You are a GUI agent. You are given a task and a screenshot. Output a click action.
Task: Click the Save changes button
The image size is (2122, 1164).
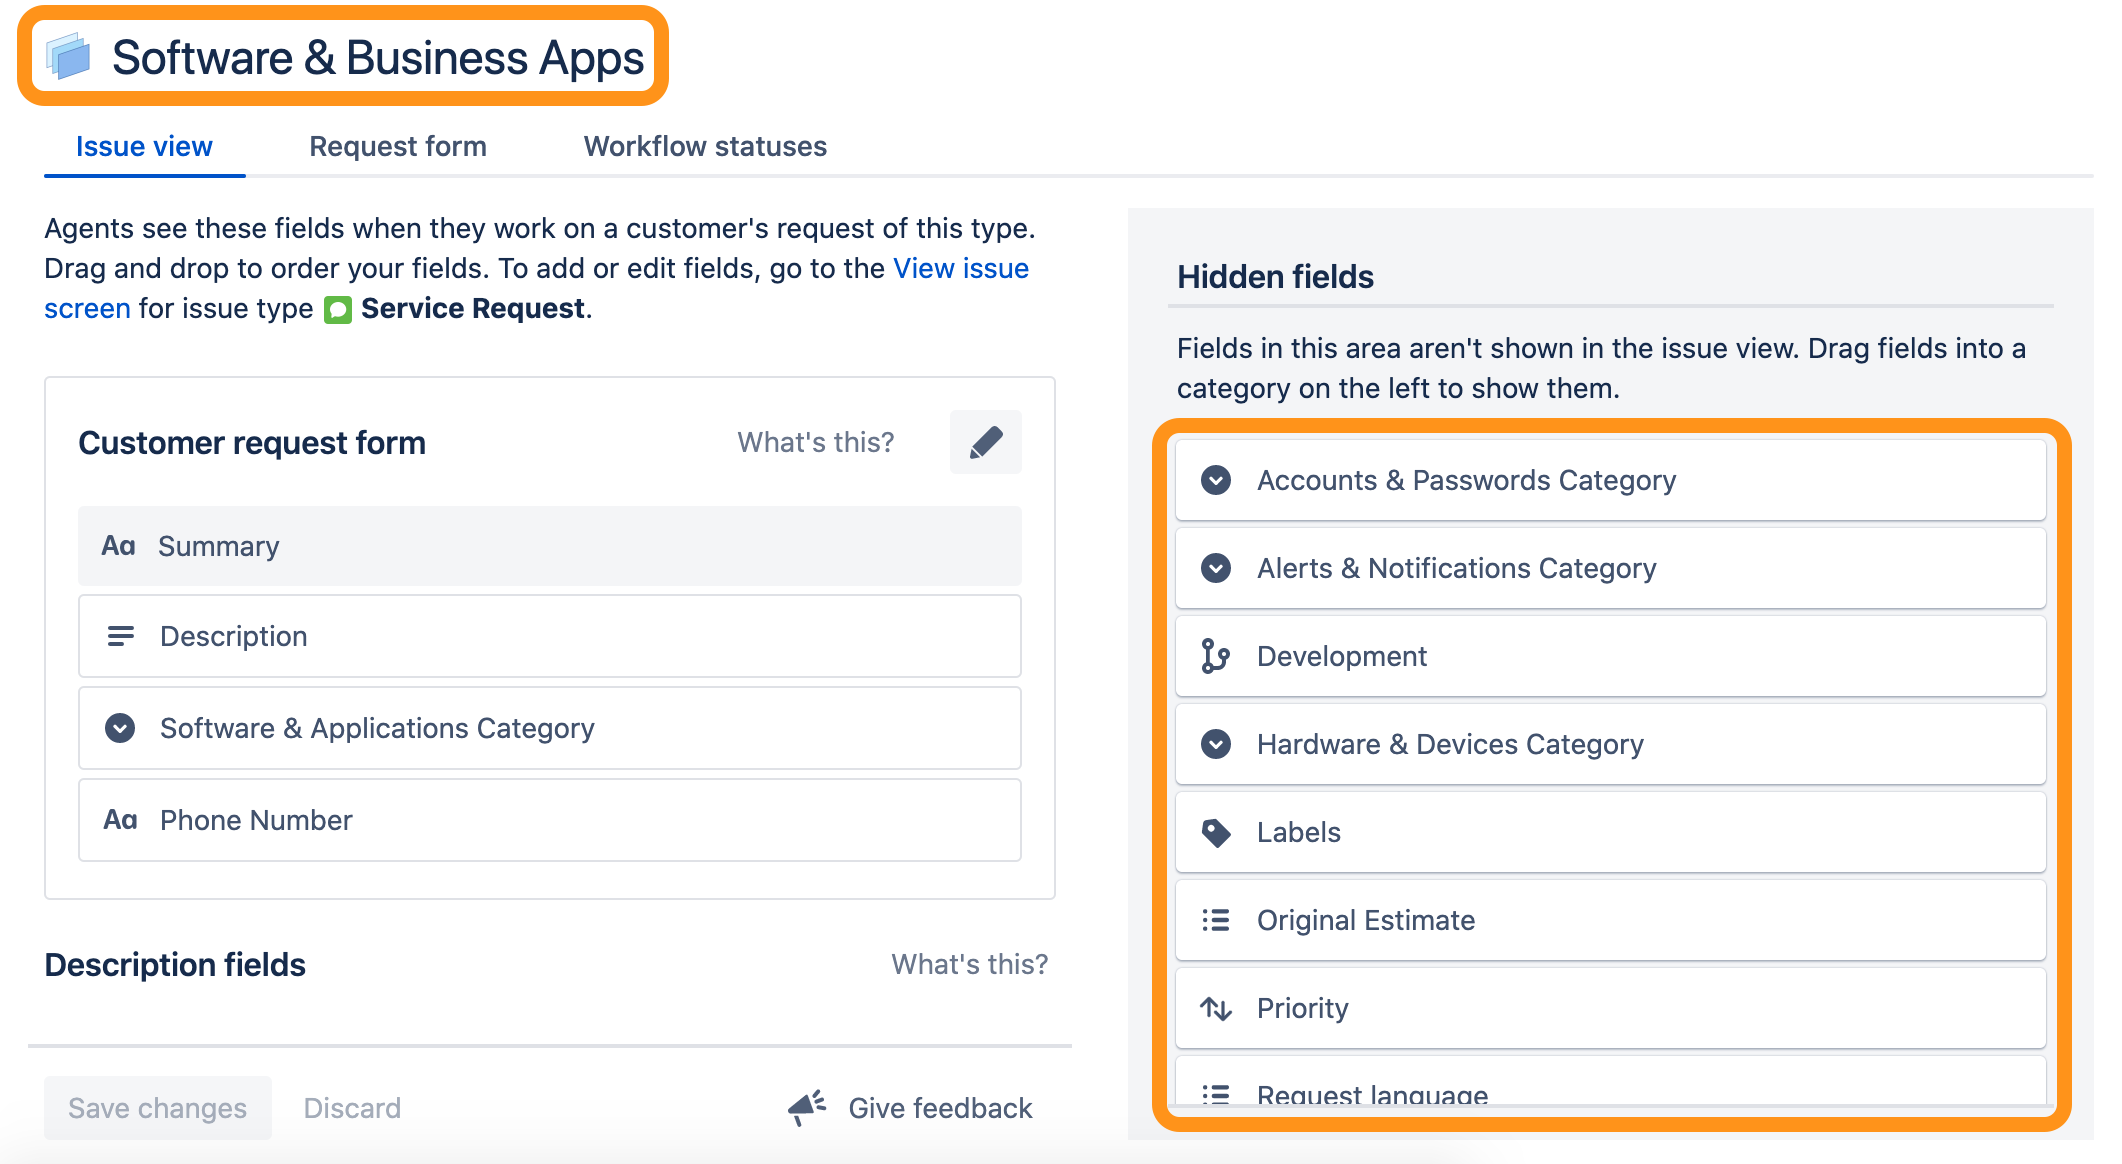158,1108
